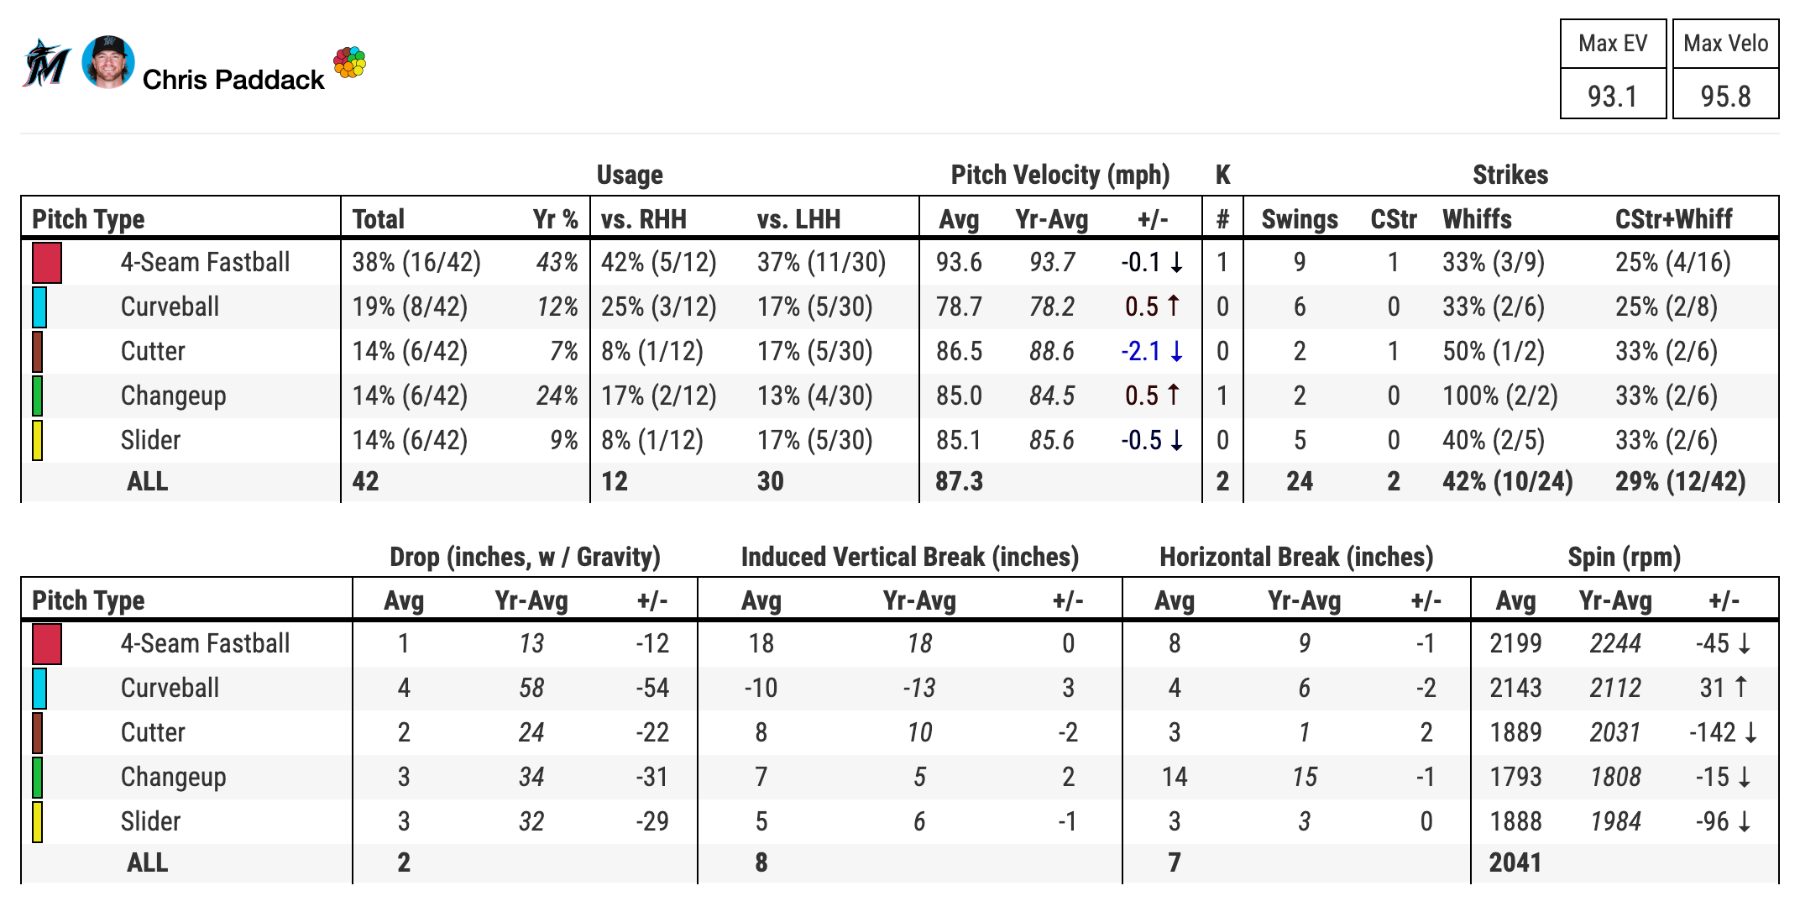The image size is (1800, 912).
Task: Open the Chris Paddack player name link
Action: pos(233,80)
